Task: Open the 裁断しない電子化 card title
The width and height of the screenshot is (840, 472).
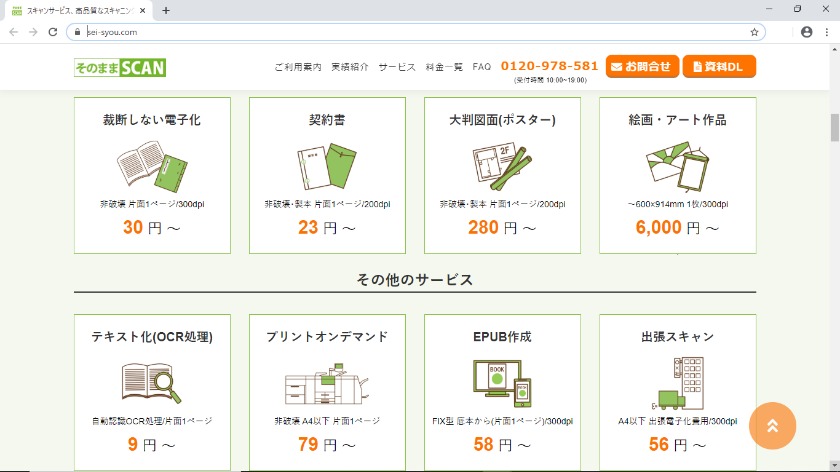Action: (x=152, y=120)
